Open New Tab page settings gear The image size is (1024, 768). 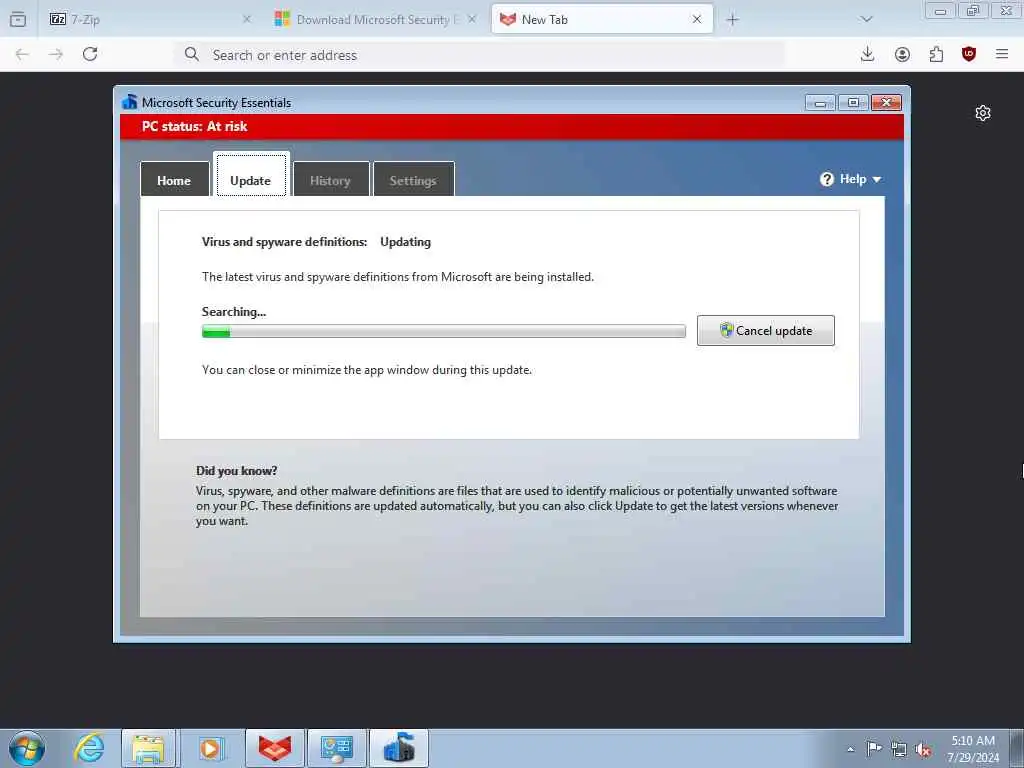pyautogui.click(x=983, y=113)
